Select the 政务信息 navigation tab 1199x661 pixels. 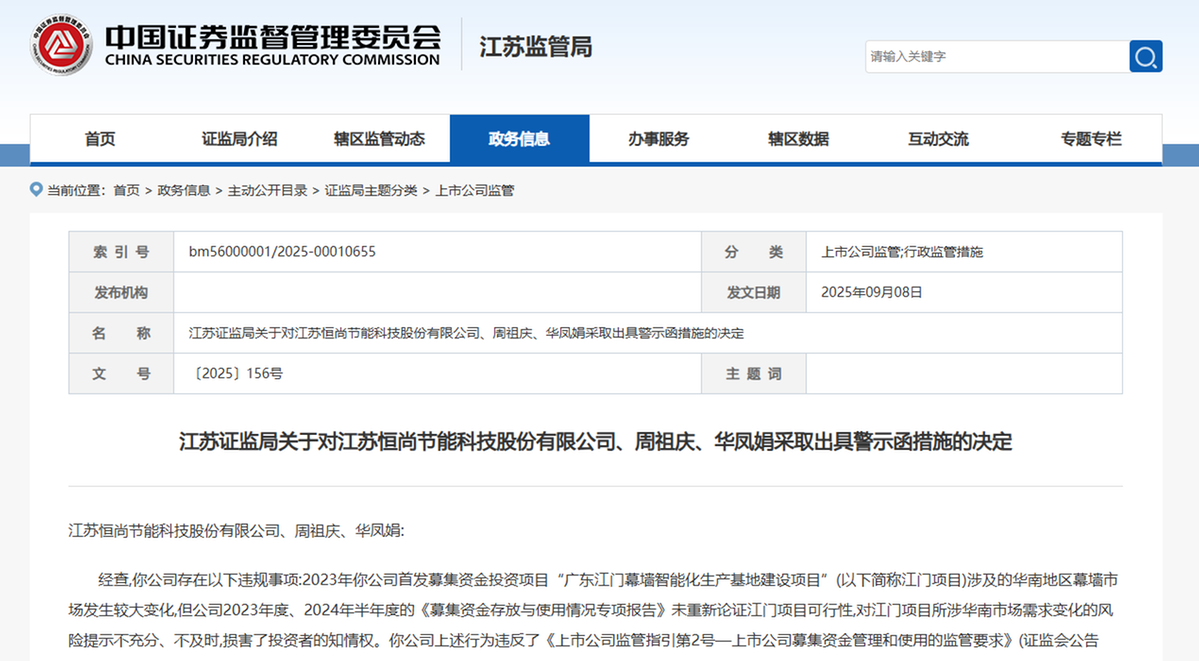pyautogui.click(x=519, y=139)
